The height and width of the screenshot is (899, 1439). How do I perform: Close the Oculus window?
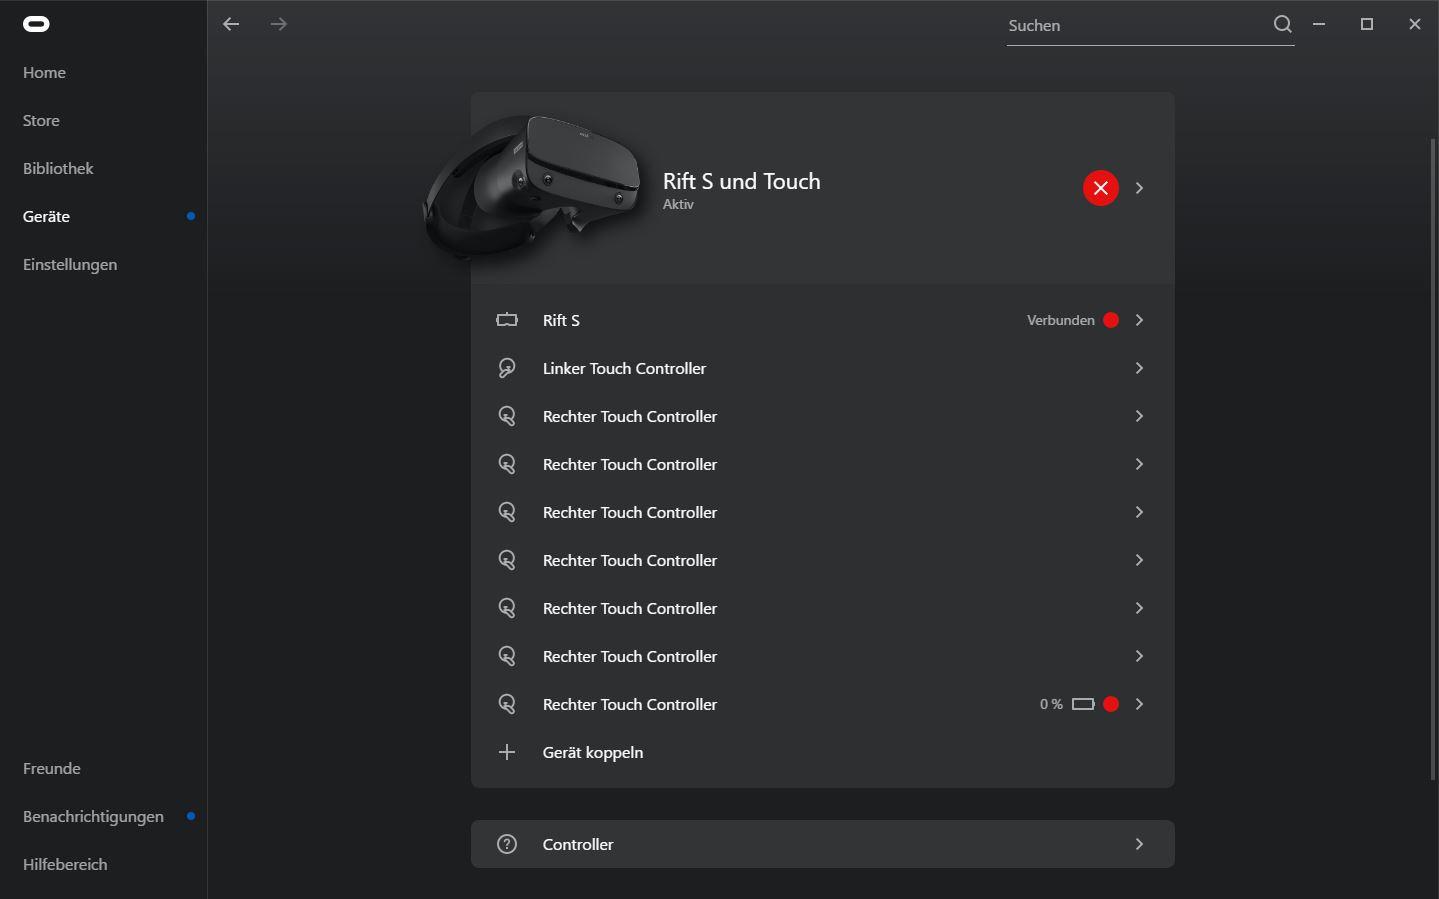click(1414, 24)
